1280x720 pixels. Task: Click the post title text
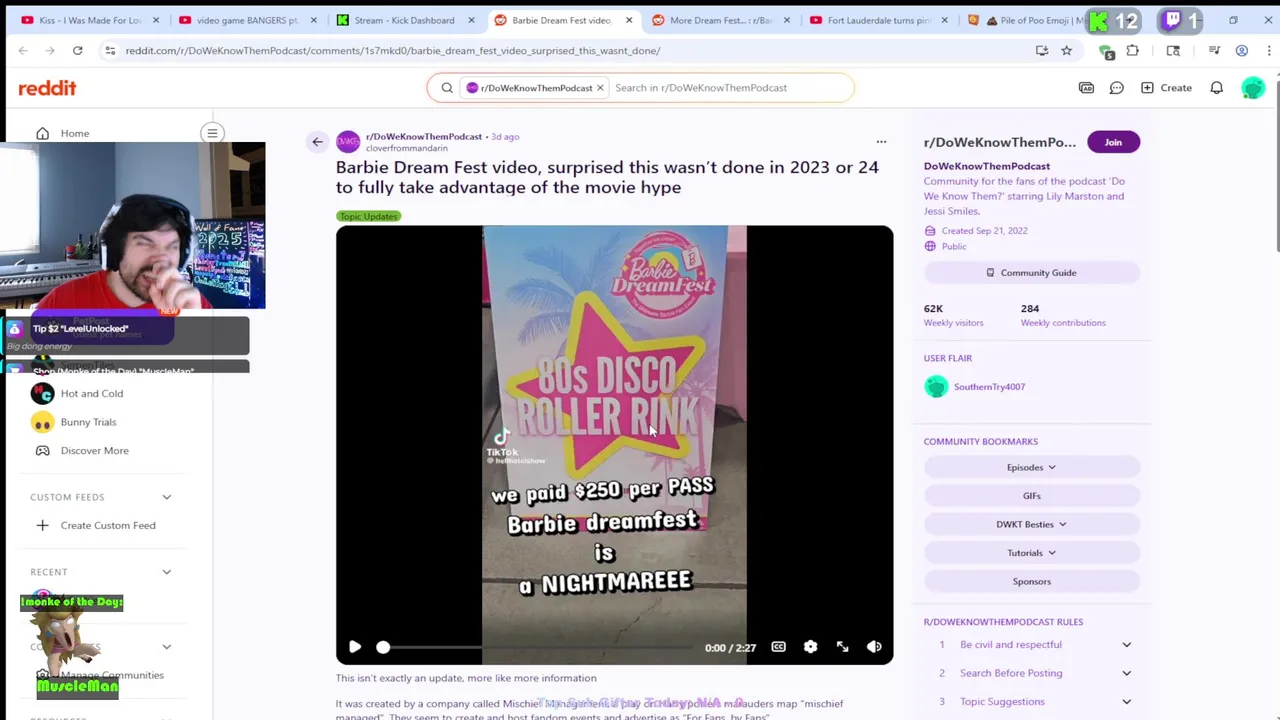[607, 177]
